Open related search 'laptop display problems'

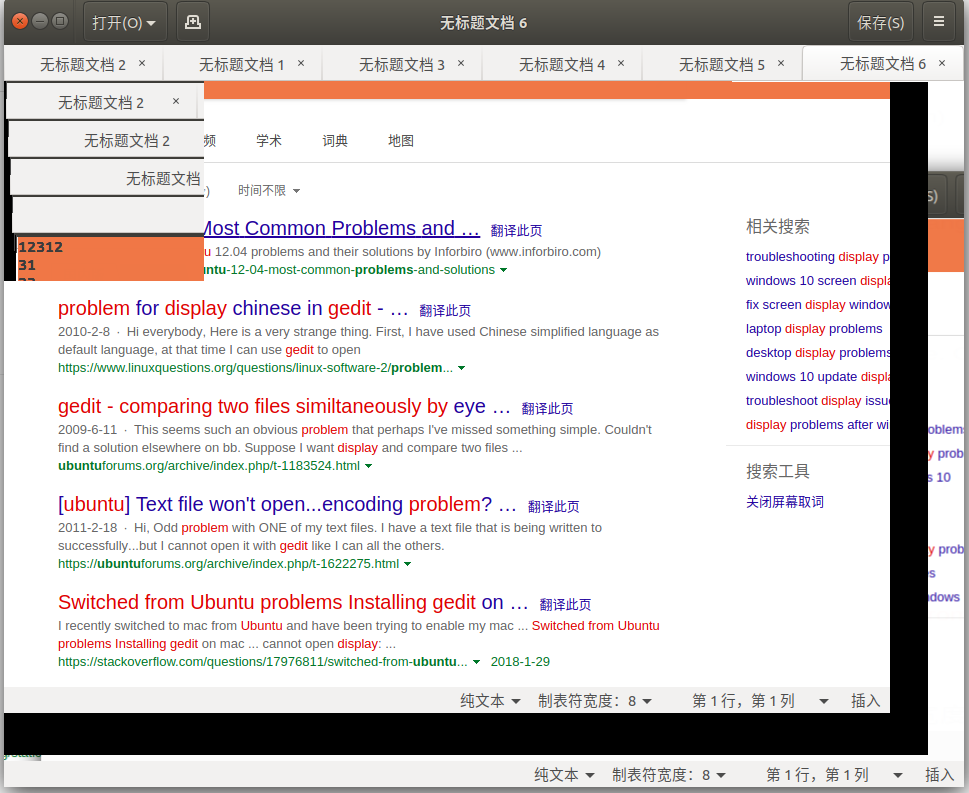click(814, 329)
